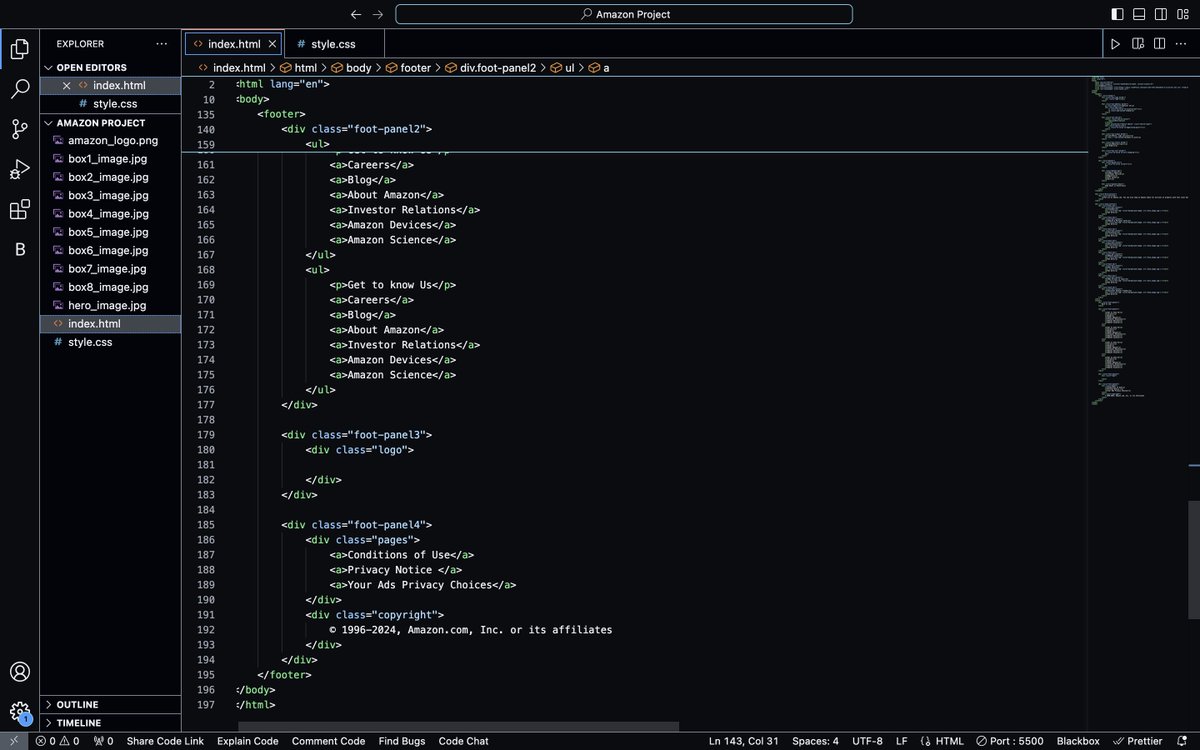This screenshot has height=750, width=1200.
Task: Toggle the bottom panel visibility
Action: tap(1139, 14)
